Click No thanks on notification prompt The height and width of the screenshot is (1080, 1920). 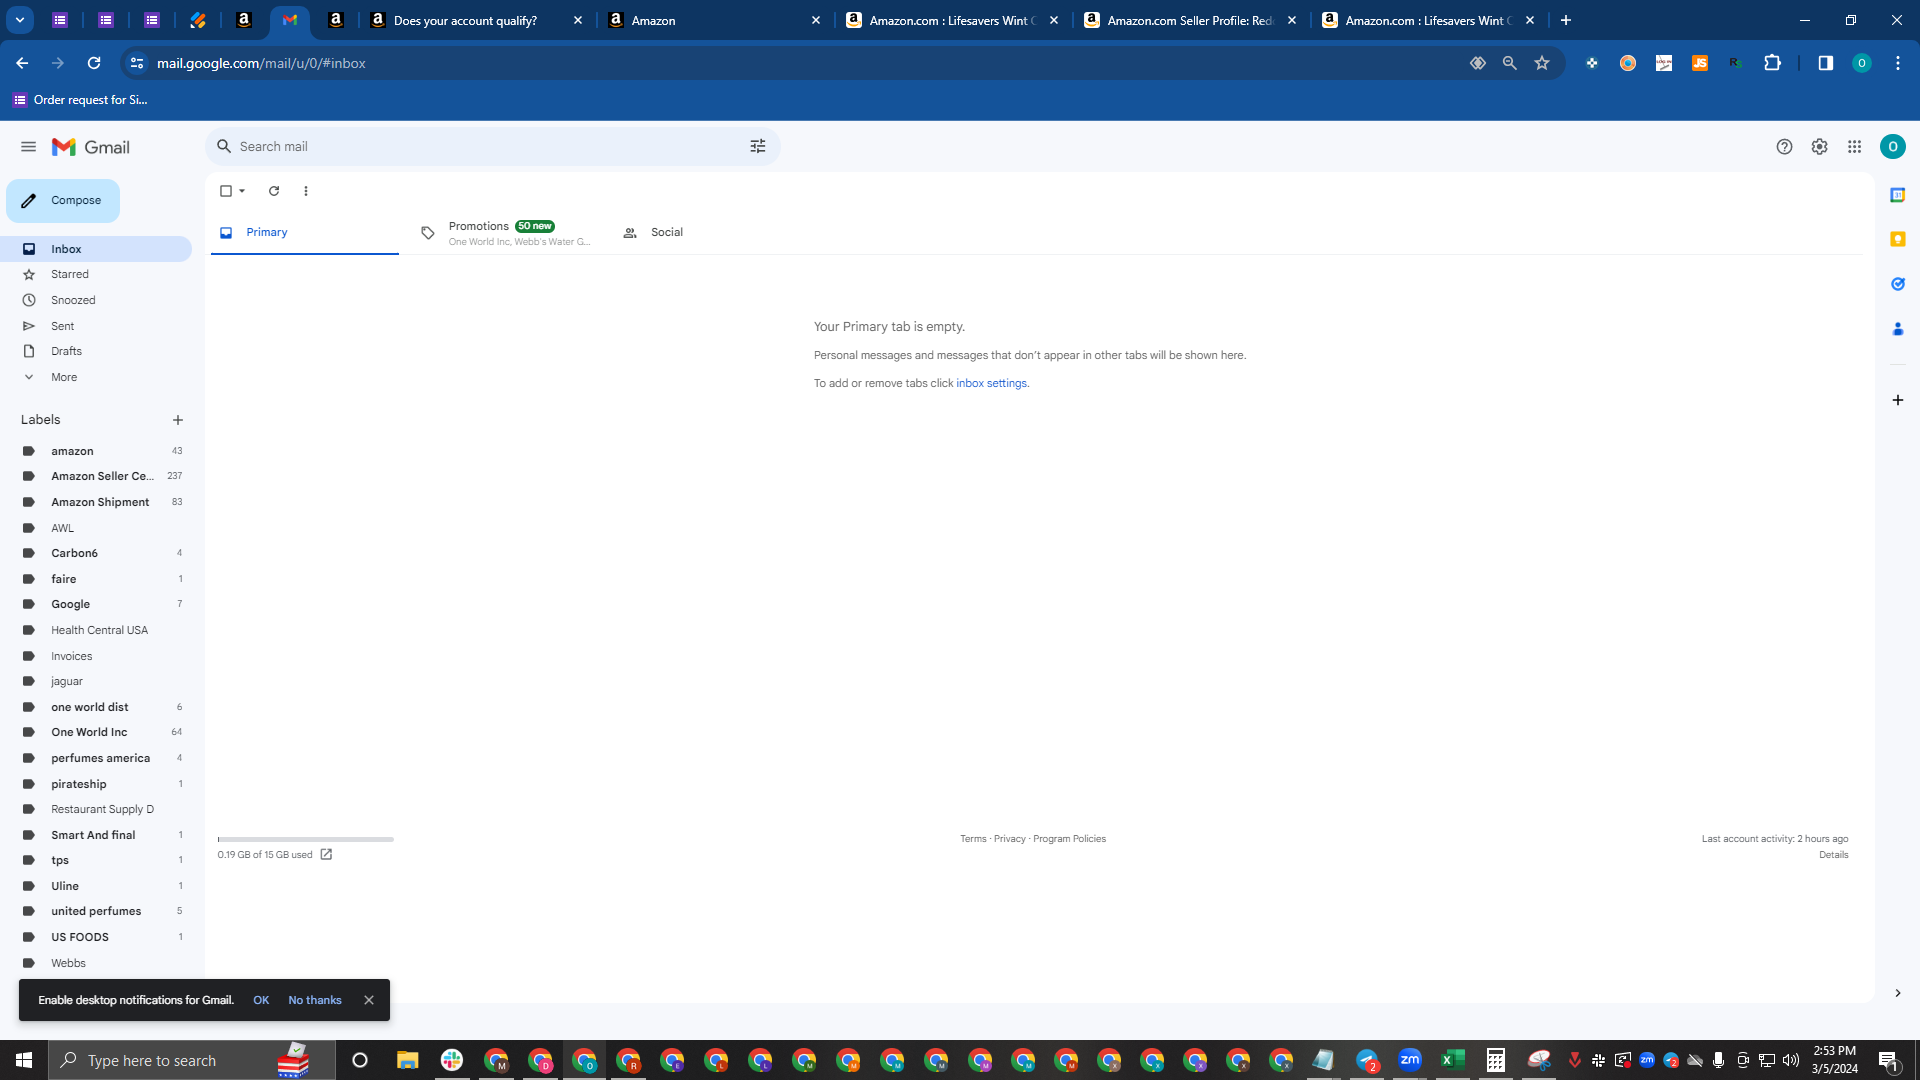tap(315, 1000)
